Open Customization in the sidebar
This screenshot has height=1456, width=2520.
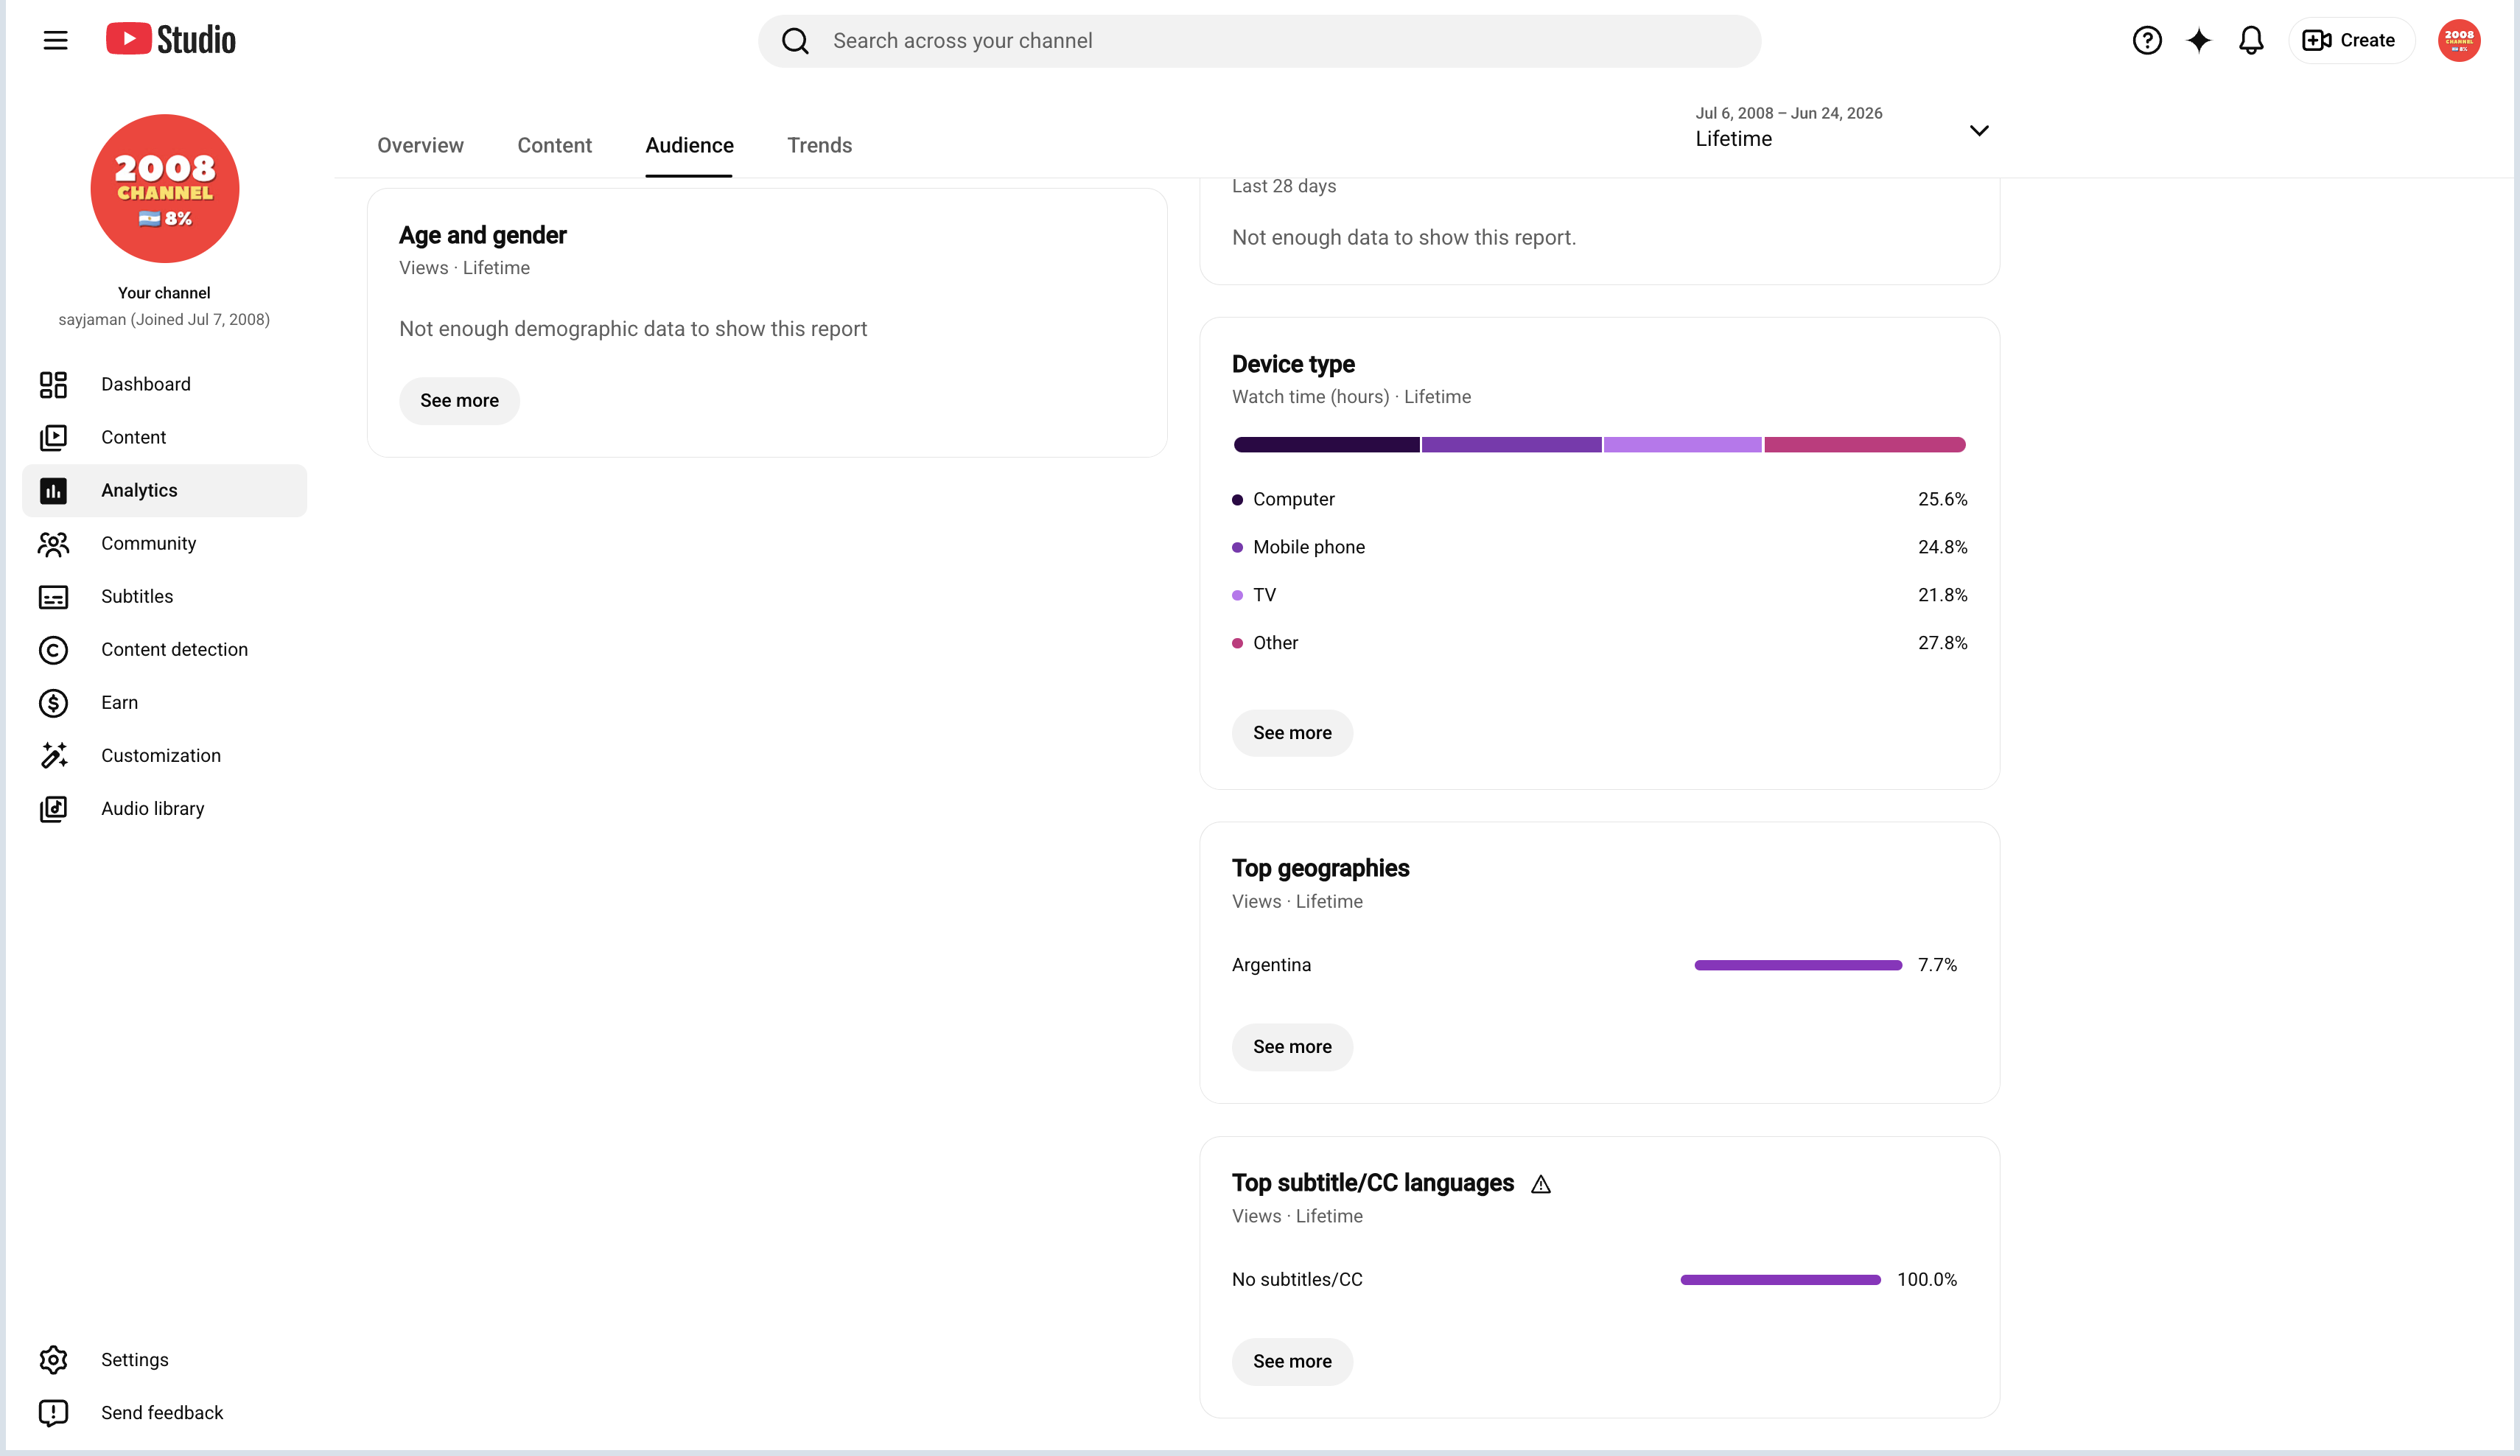165,755
